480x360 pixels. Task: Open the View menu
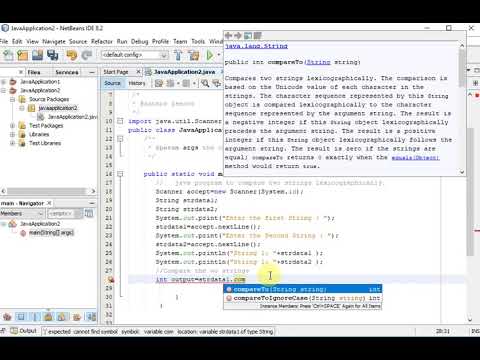(x=32, y=41)
